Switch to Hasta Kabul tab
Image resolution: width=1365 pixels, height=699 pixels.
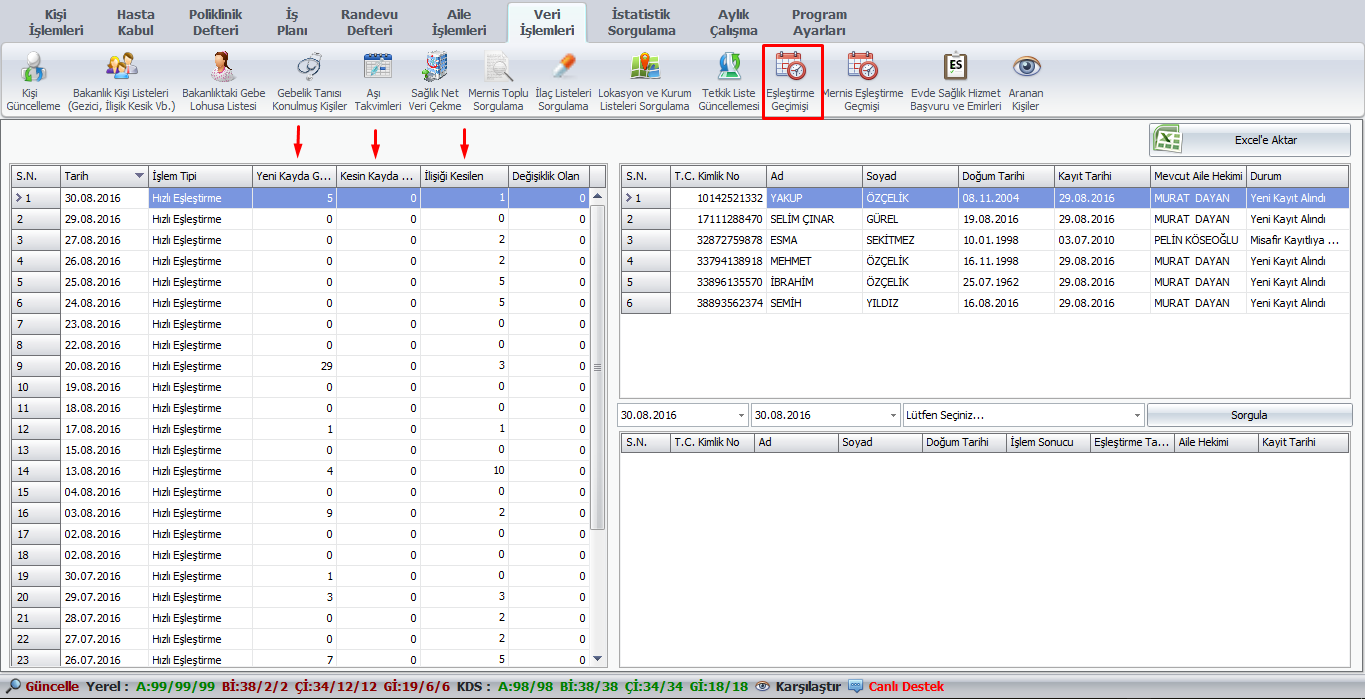tap(136, 22)
